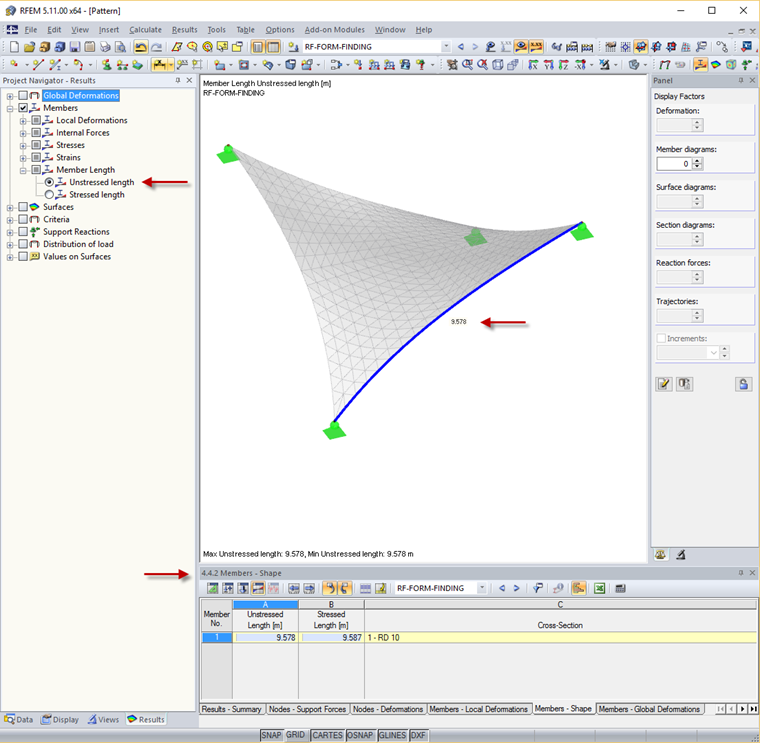This screenshot has height=743, width=760.
Task: Toggle the OSNAP status bar button
Action: tap(360, 735)
